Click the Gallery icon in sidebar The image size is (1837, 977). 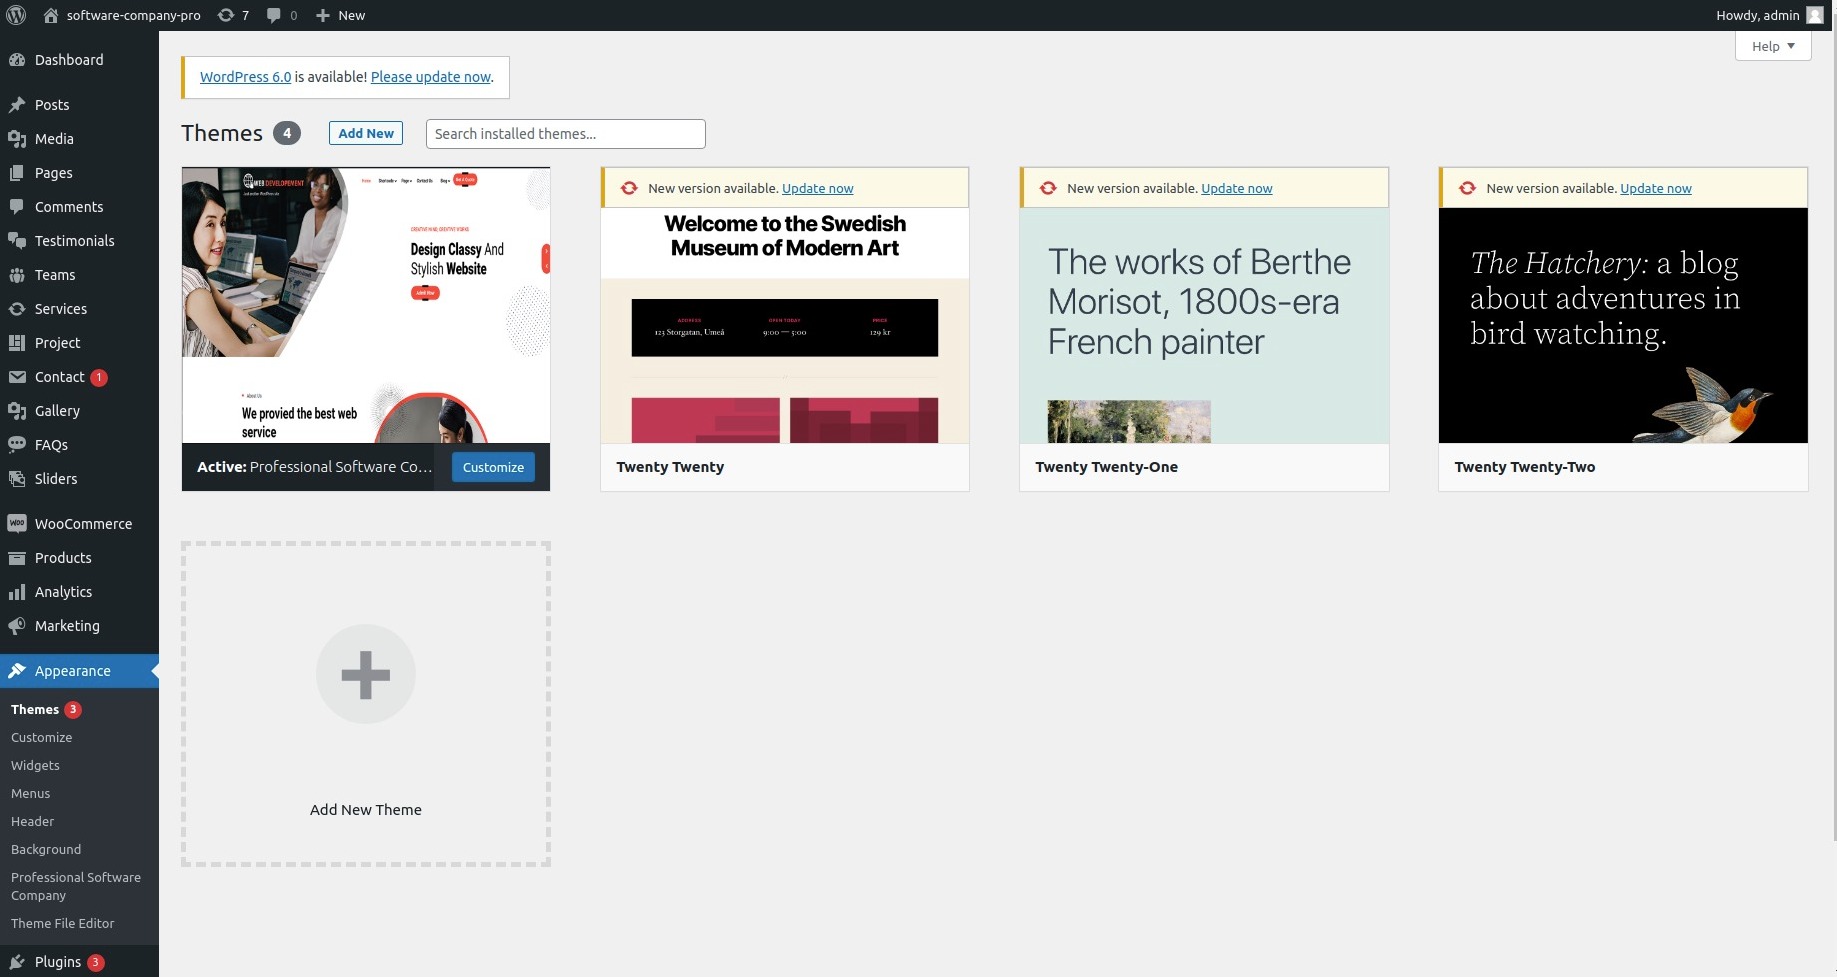pos(17,411)
